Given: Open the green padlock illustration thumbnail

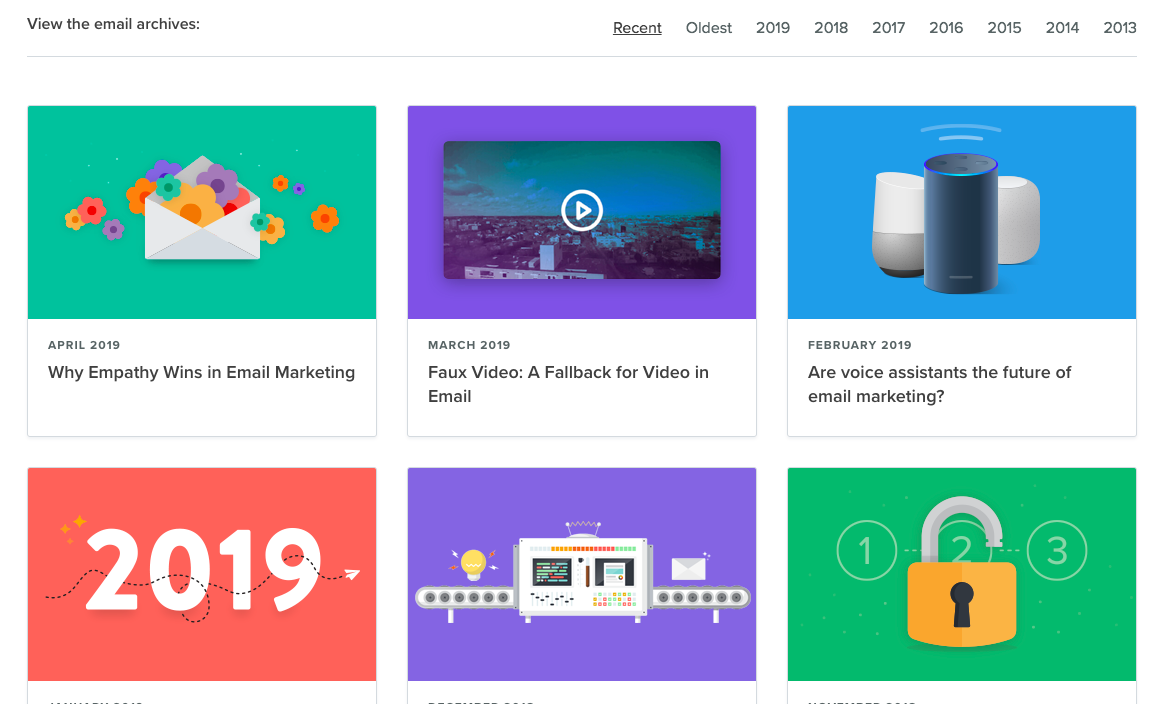Looking at the screenshot, I should 961,574.
